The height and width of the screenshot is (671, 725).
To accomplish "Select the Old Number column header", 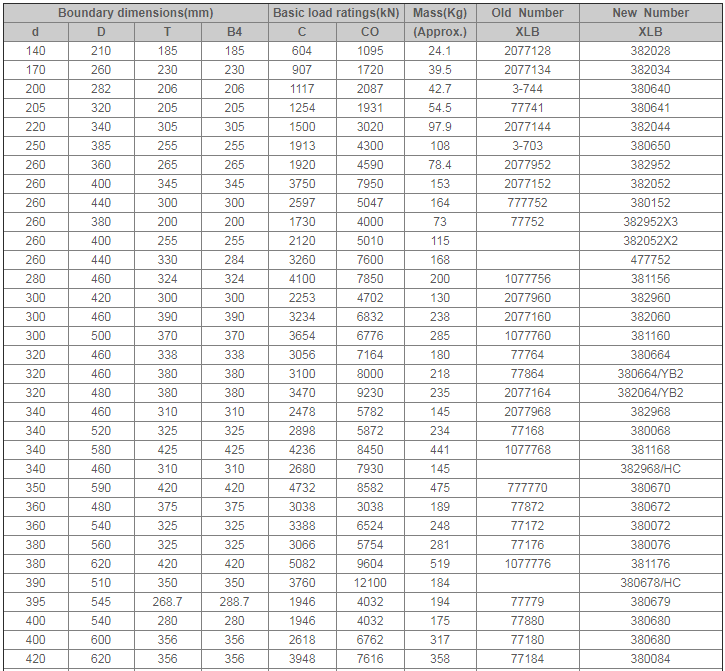I will [x=527, y=13].
